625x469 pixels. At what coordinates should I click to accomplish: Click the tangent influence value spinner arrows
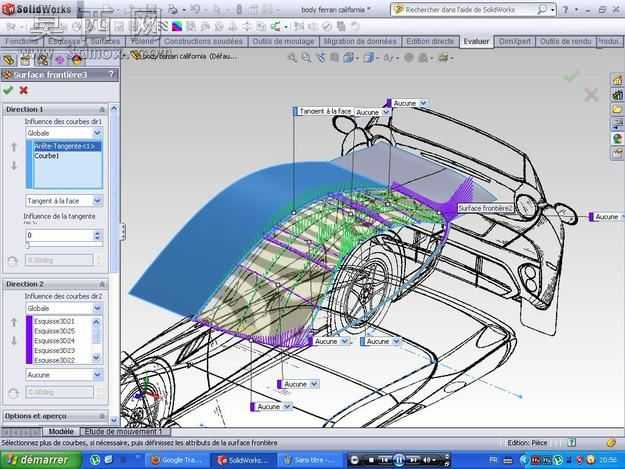click(x=97, y=235)
